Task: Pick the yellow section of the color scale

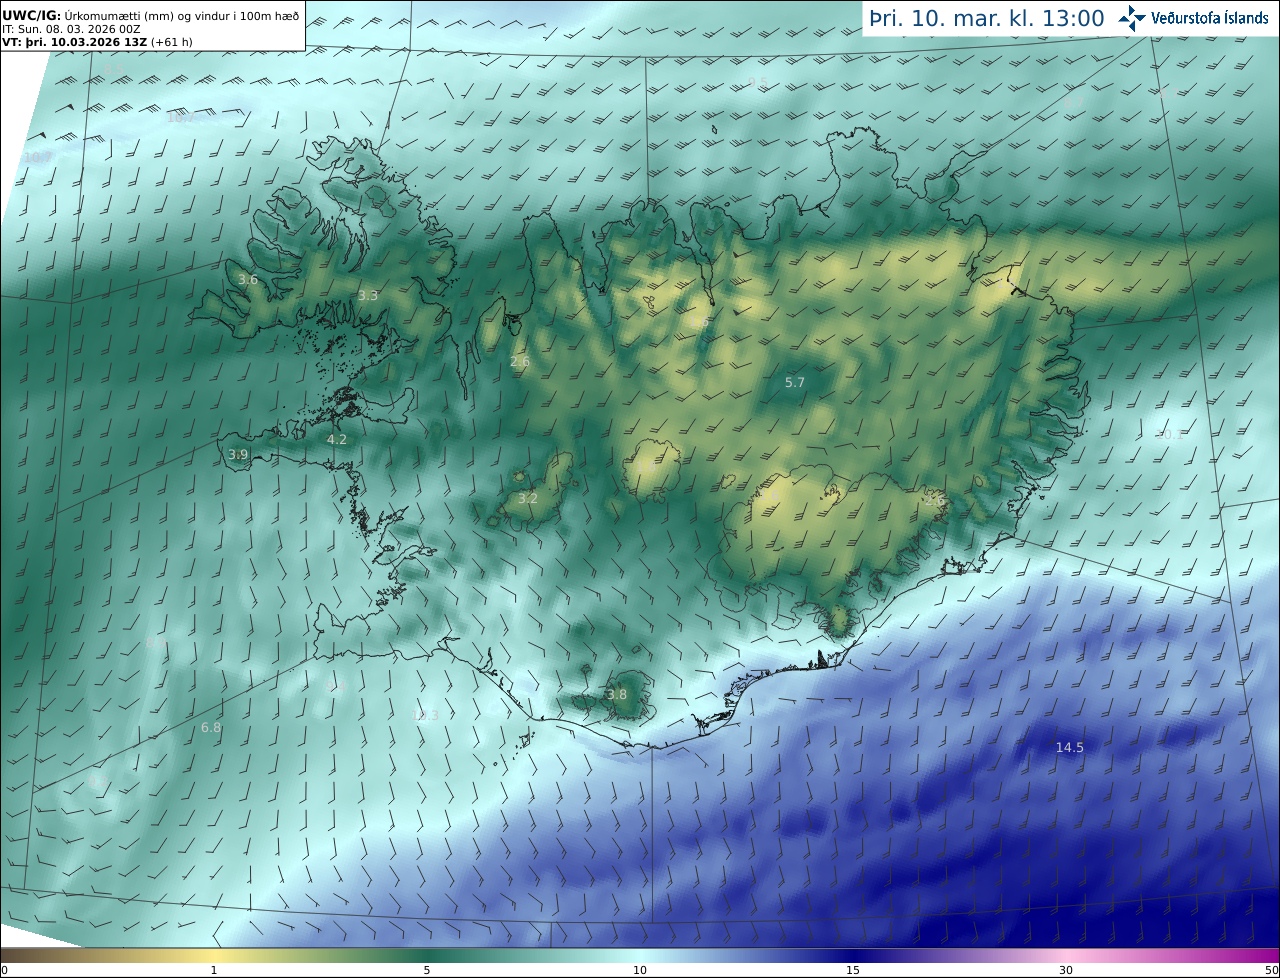Action: (x=214, y=955)
